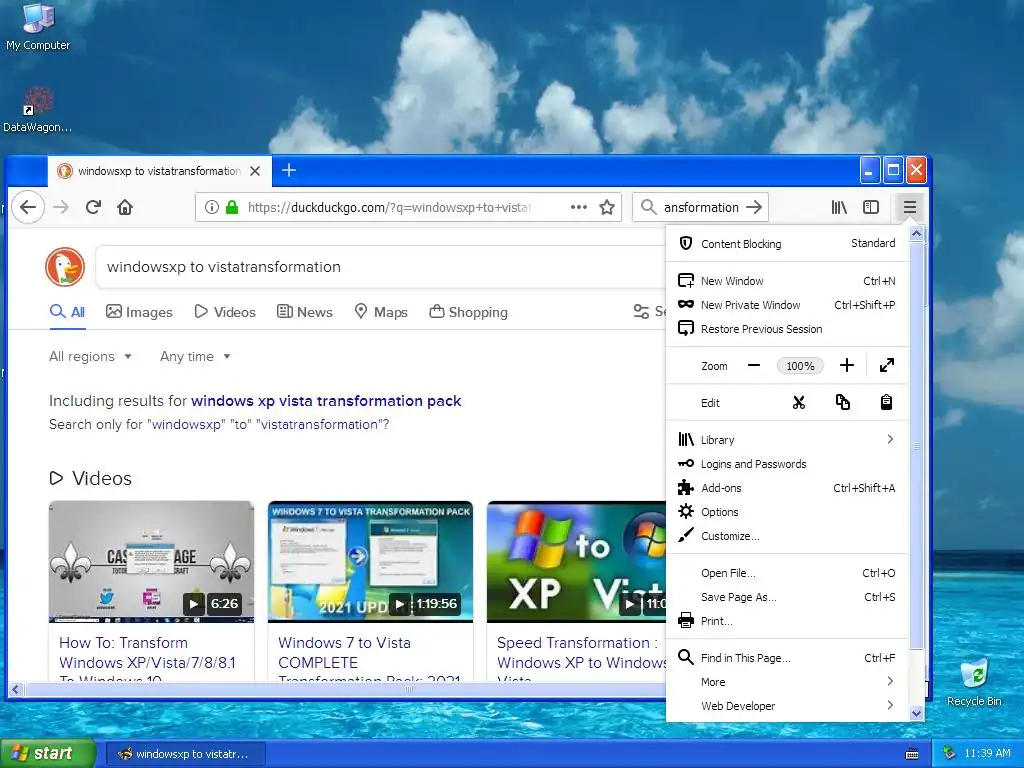This screenshot has height=768, width=1024.
Task: Click menu scrollbar down arrow
Action: (916, 713)
